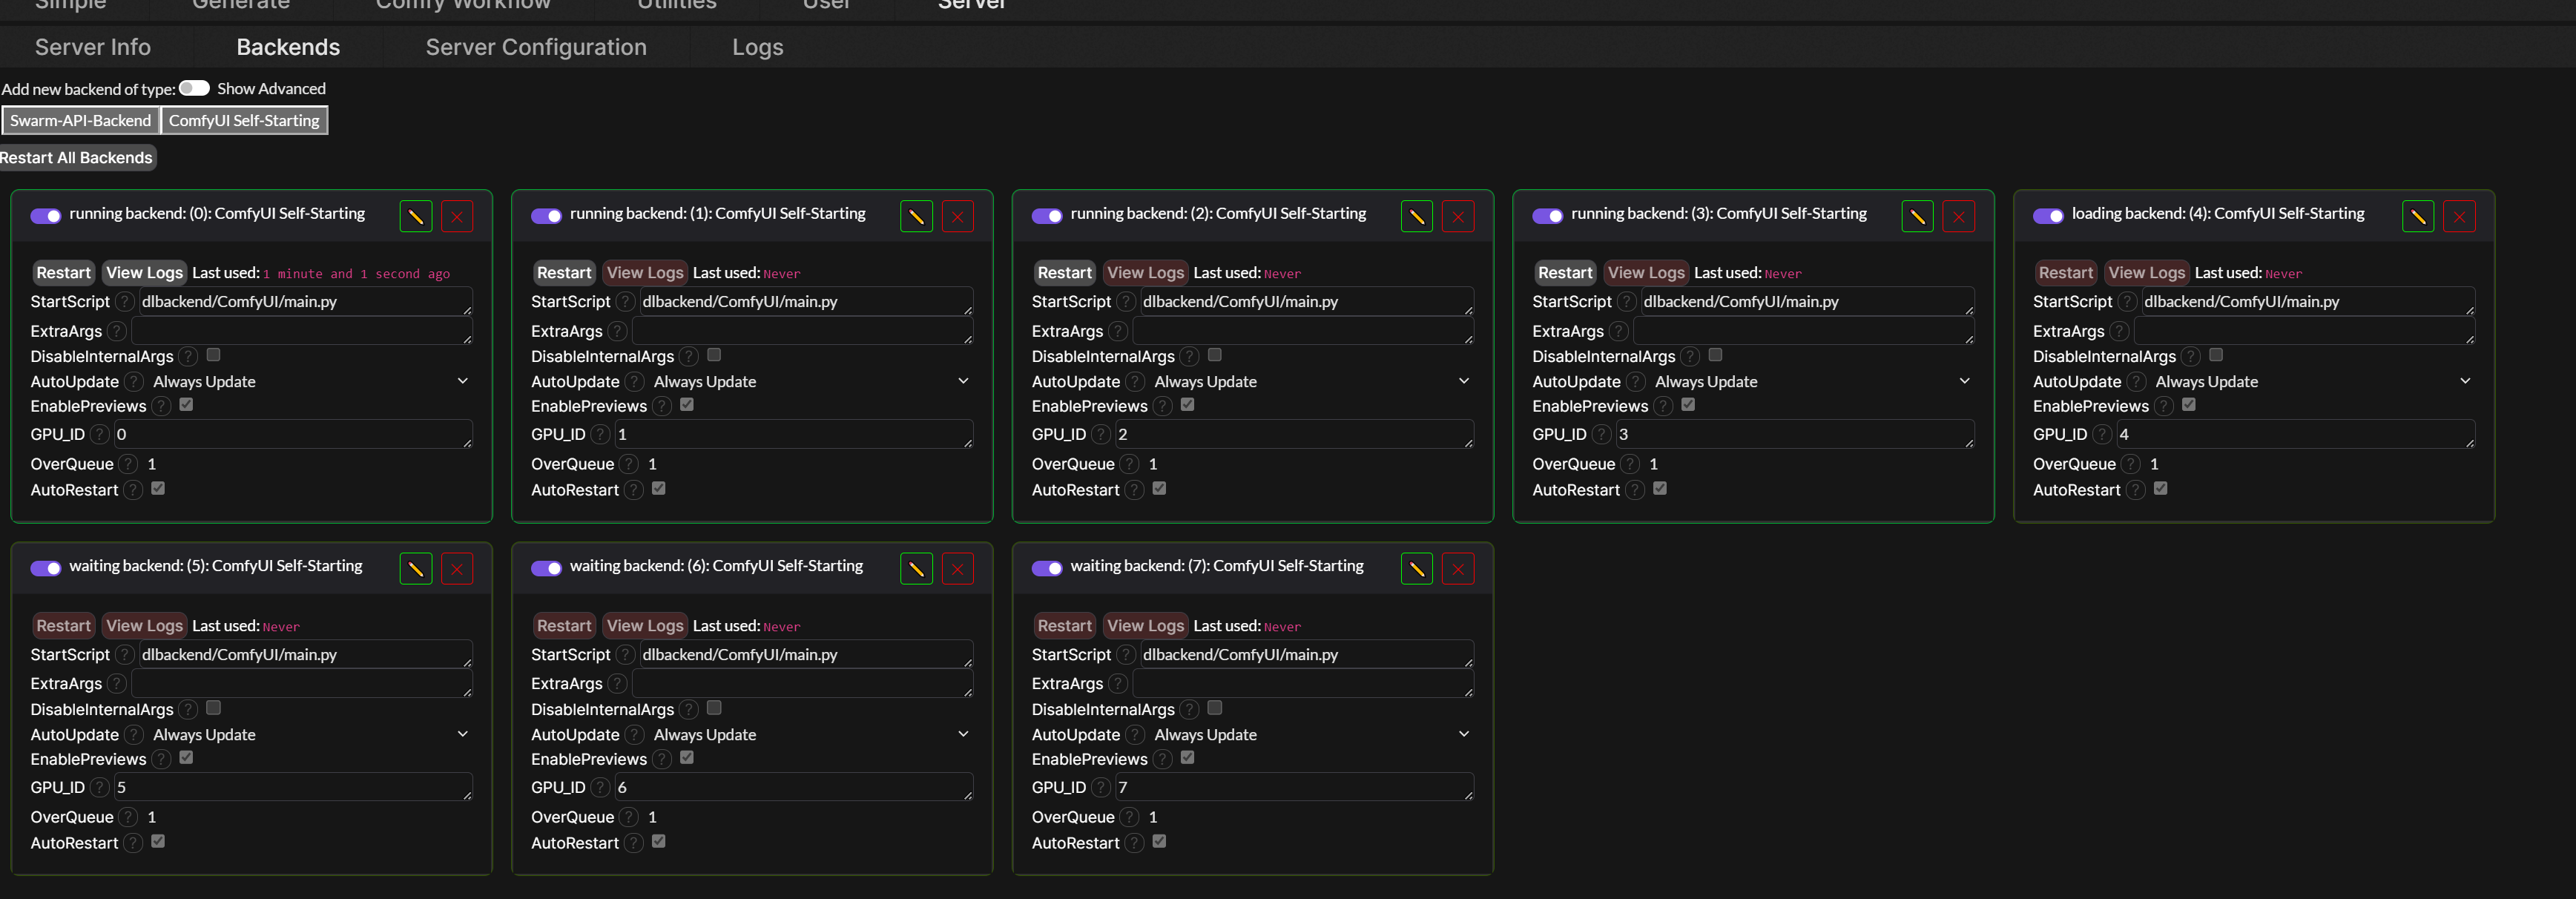Uncheck AutoRestart for backend 5

pyautogui.click(x=158, y=842)
